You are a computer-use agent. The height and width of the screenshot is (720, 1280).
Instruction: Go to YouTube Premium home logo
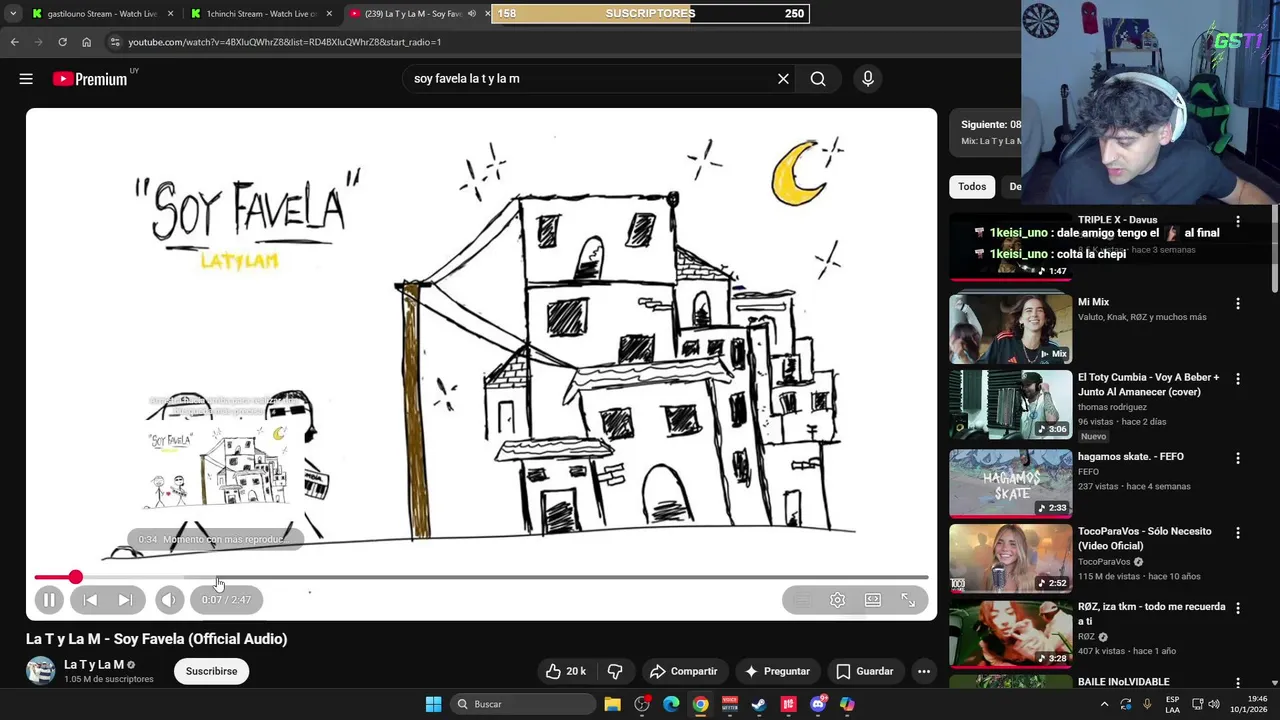click(x=90, y=79)
